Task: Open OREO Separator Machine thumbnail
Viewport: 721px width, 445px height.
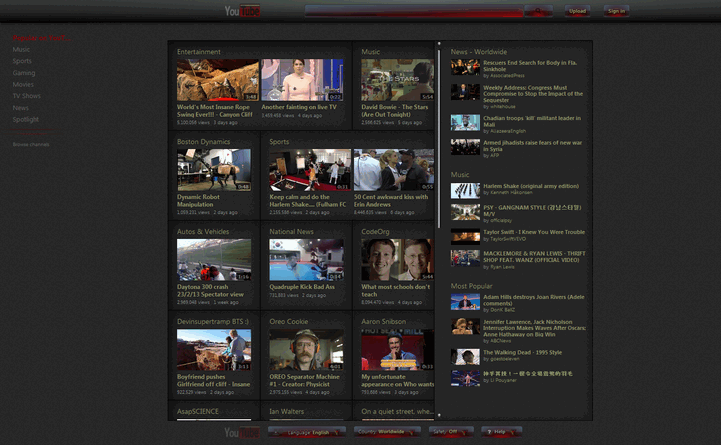Action: point(306,349)
